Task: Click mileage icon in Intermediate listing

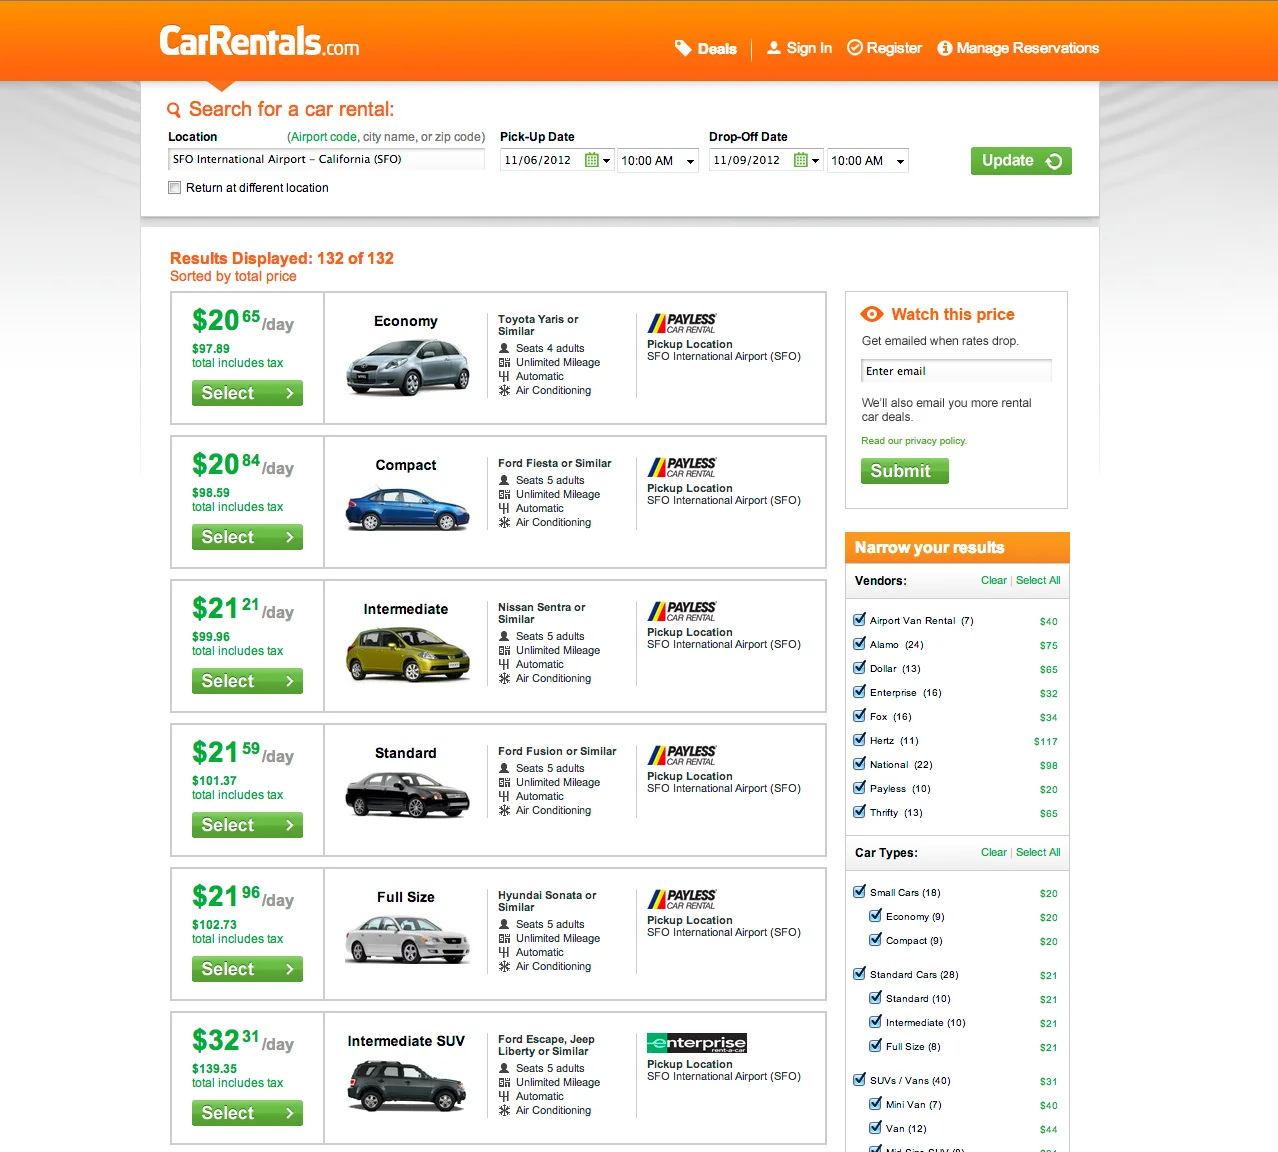Action: click(504, 651)
